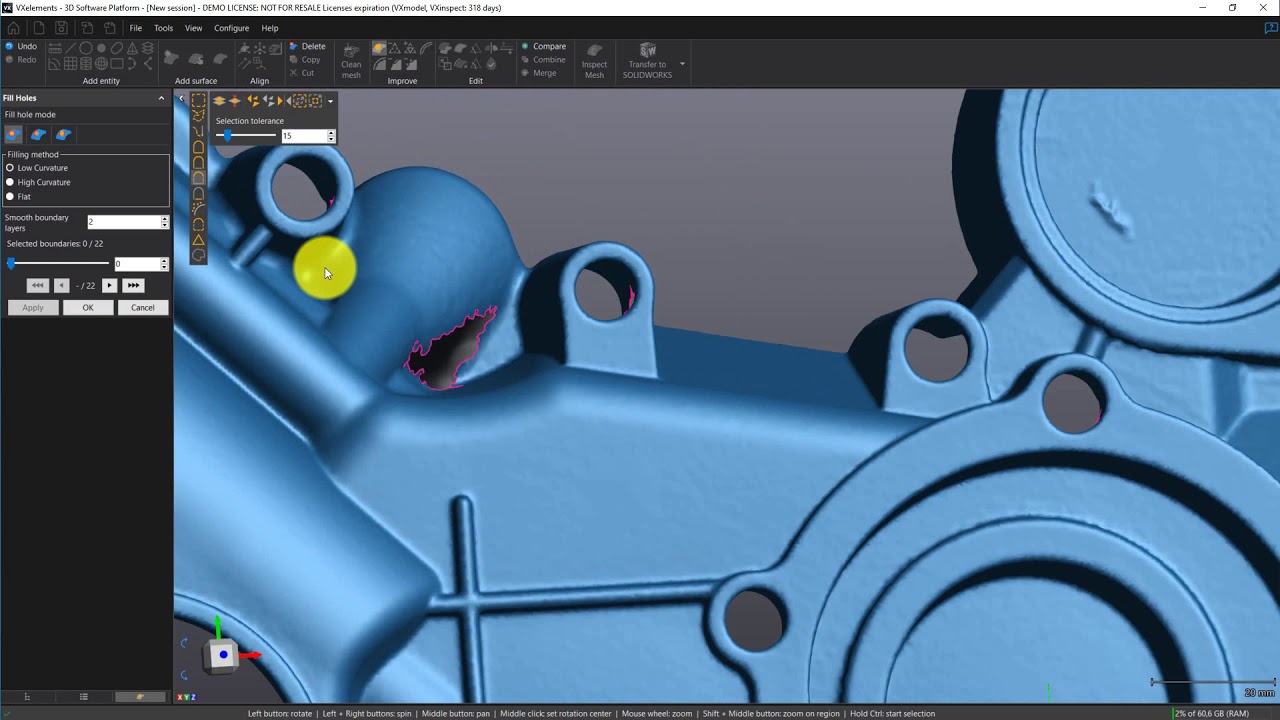Click the Home icon in top bar
This screenshot has width=1280, height=720.
[x=13, y=28]
